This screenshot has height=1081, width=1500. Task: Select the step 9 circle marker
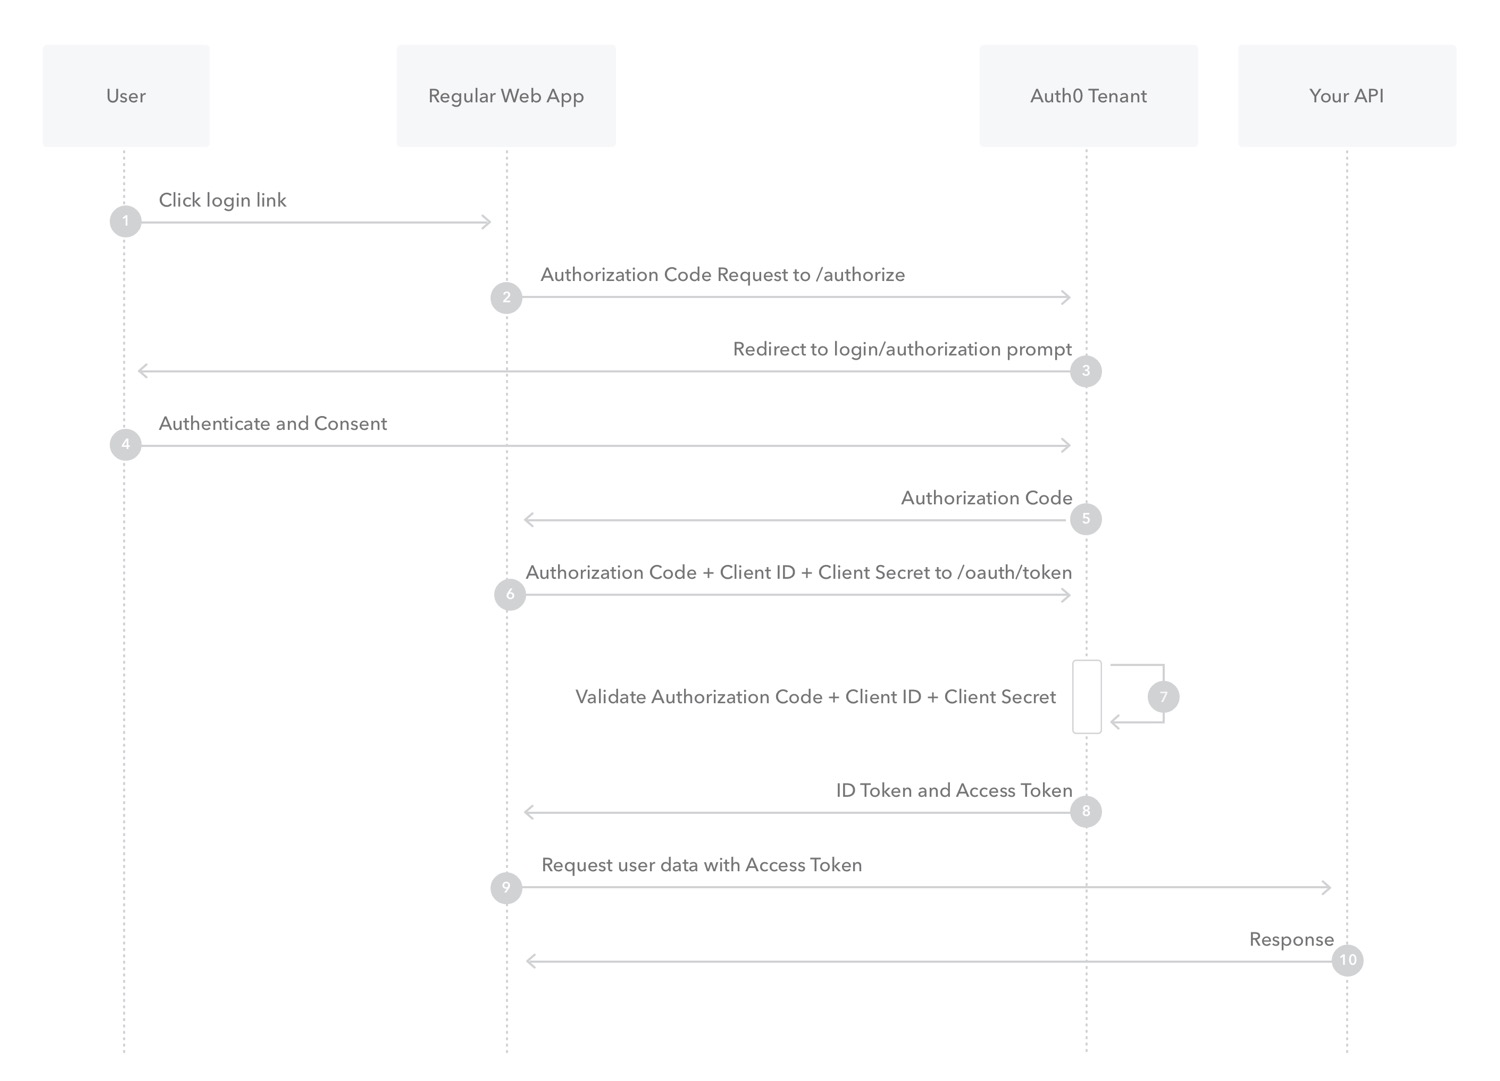506,887
